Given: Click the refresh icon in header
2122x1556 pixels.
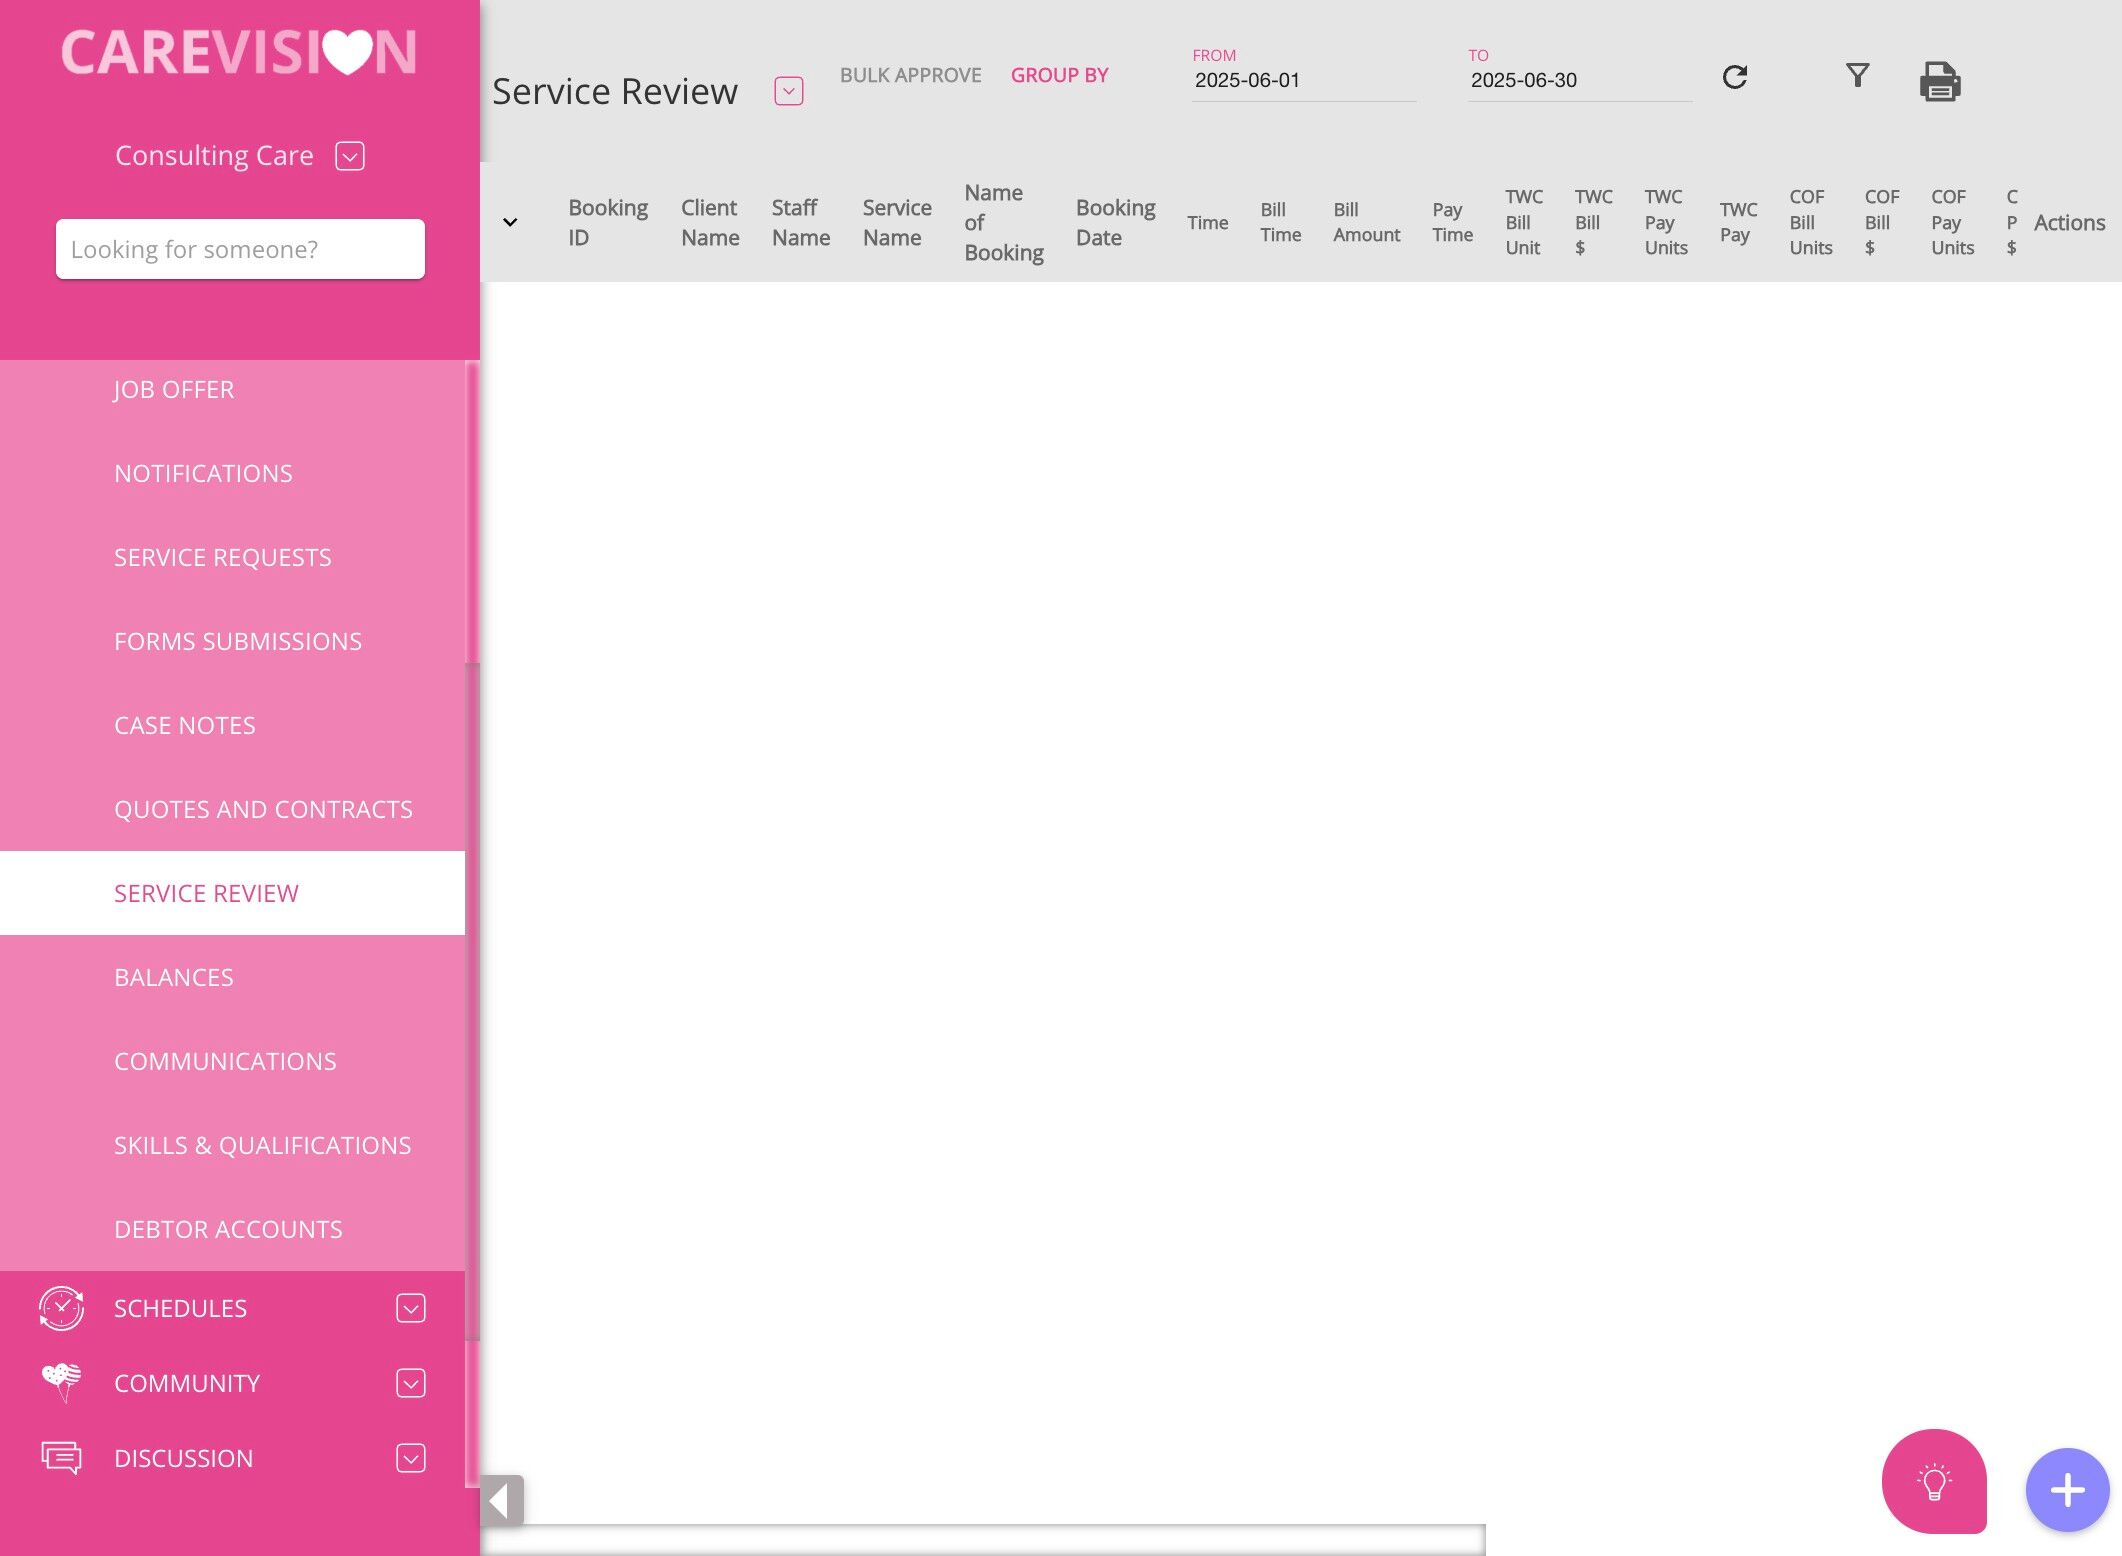Looking at the screenshot, I should 1735,77.
